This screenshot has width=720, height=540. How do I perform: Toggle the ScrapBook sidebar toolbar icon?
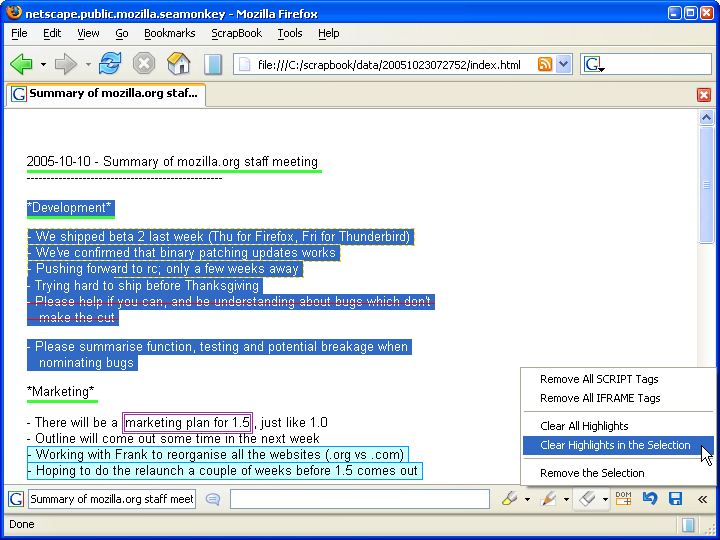point(213,64)
